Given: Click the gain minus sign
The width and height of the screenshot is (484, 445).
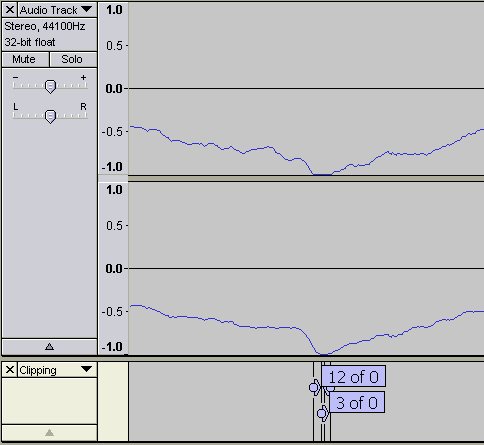Looking at the screenshot, I should tap(16, 77).
